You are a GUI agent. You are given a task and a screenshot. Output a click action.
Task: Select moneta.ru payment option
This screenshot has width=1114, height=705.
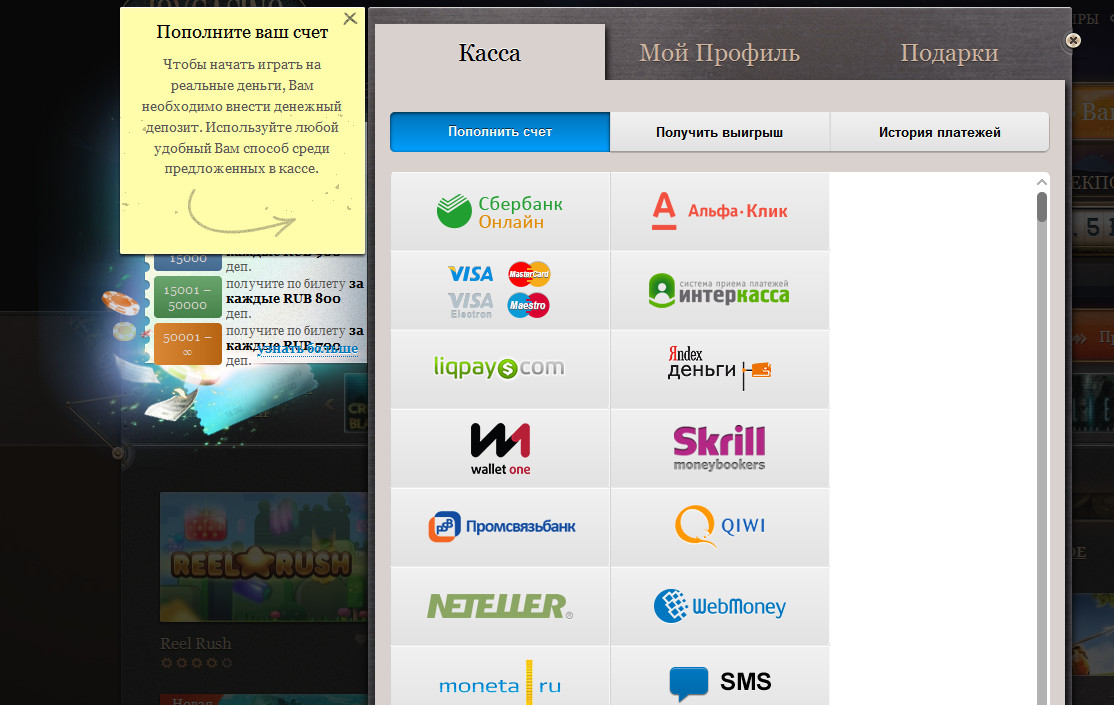500,682
